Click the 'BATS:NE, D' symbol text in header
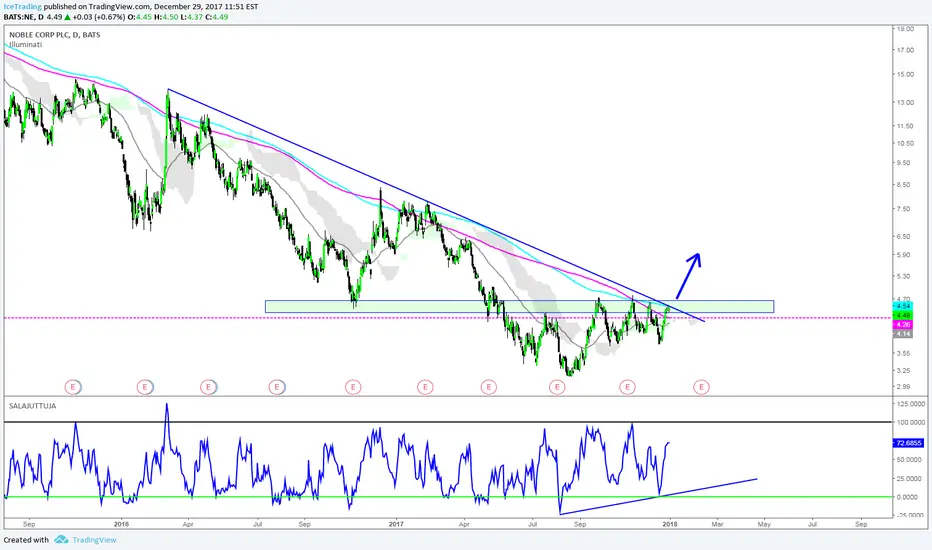Viewport: 932px width, 550px height. (24, 17)
